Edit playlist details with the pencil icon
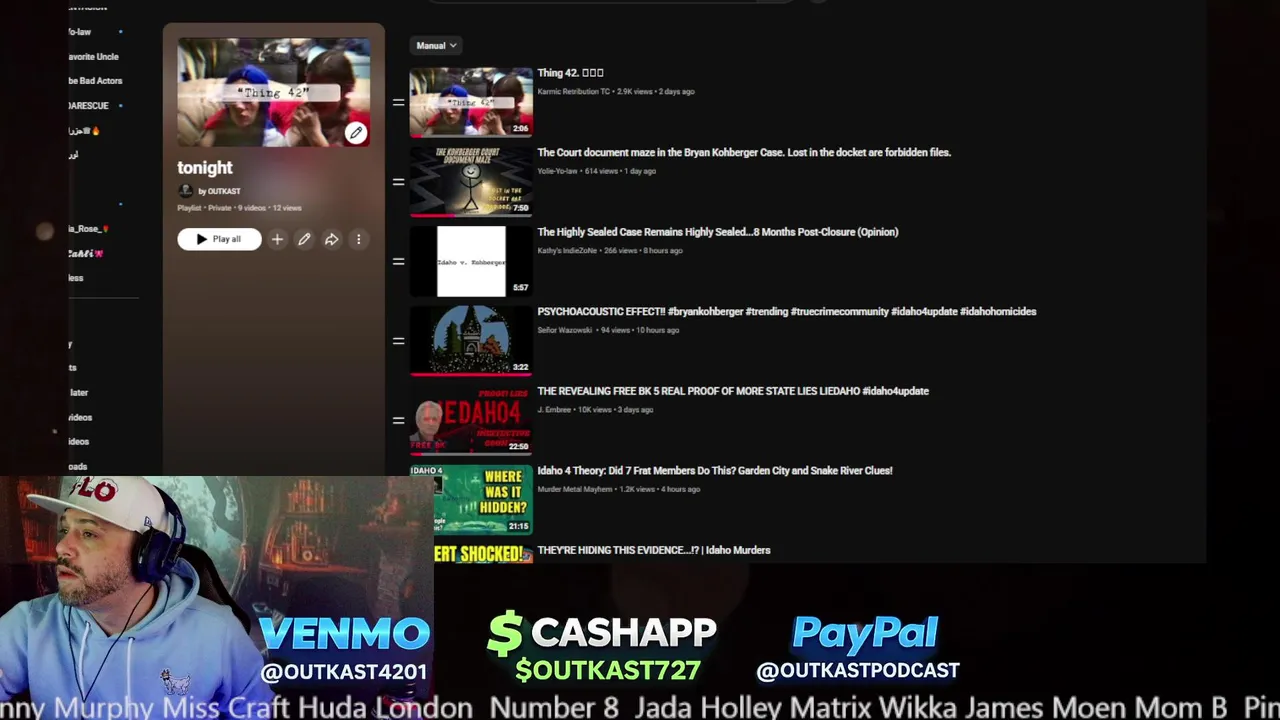Screen dimensions: 1280x720 (x=304, y=239)
